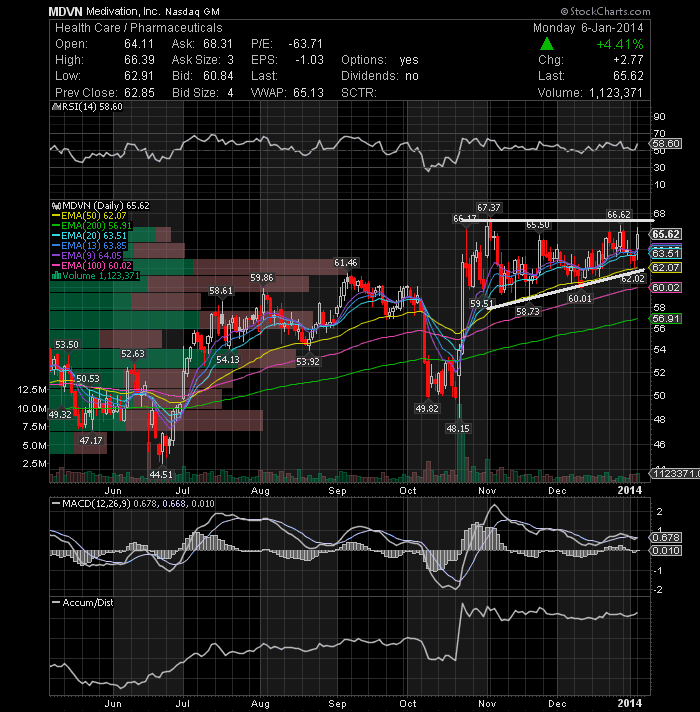Screen dimensions: 700x712
Task: Click the 67.37 peak price label
Action: (489, 208)
